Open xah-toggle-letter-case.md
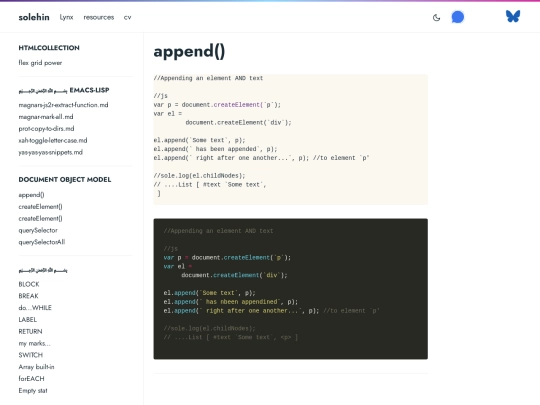 point(53,140)
